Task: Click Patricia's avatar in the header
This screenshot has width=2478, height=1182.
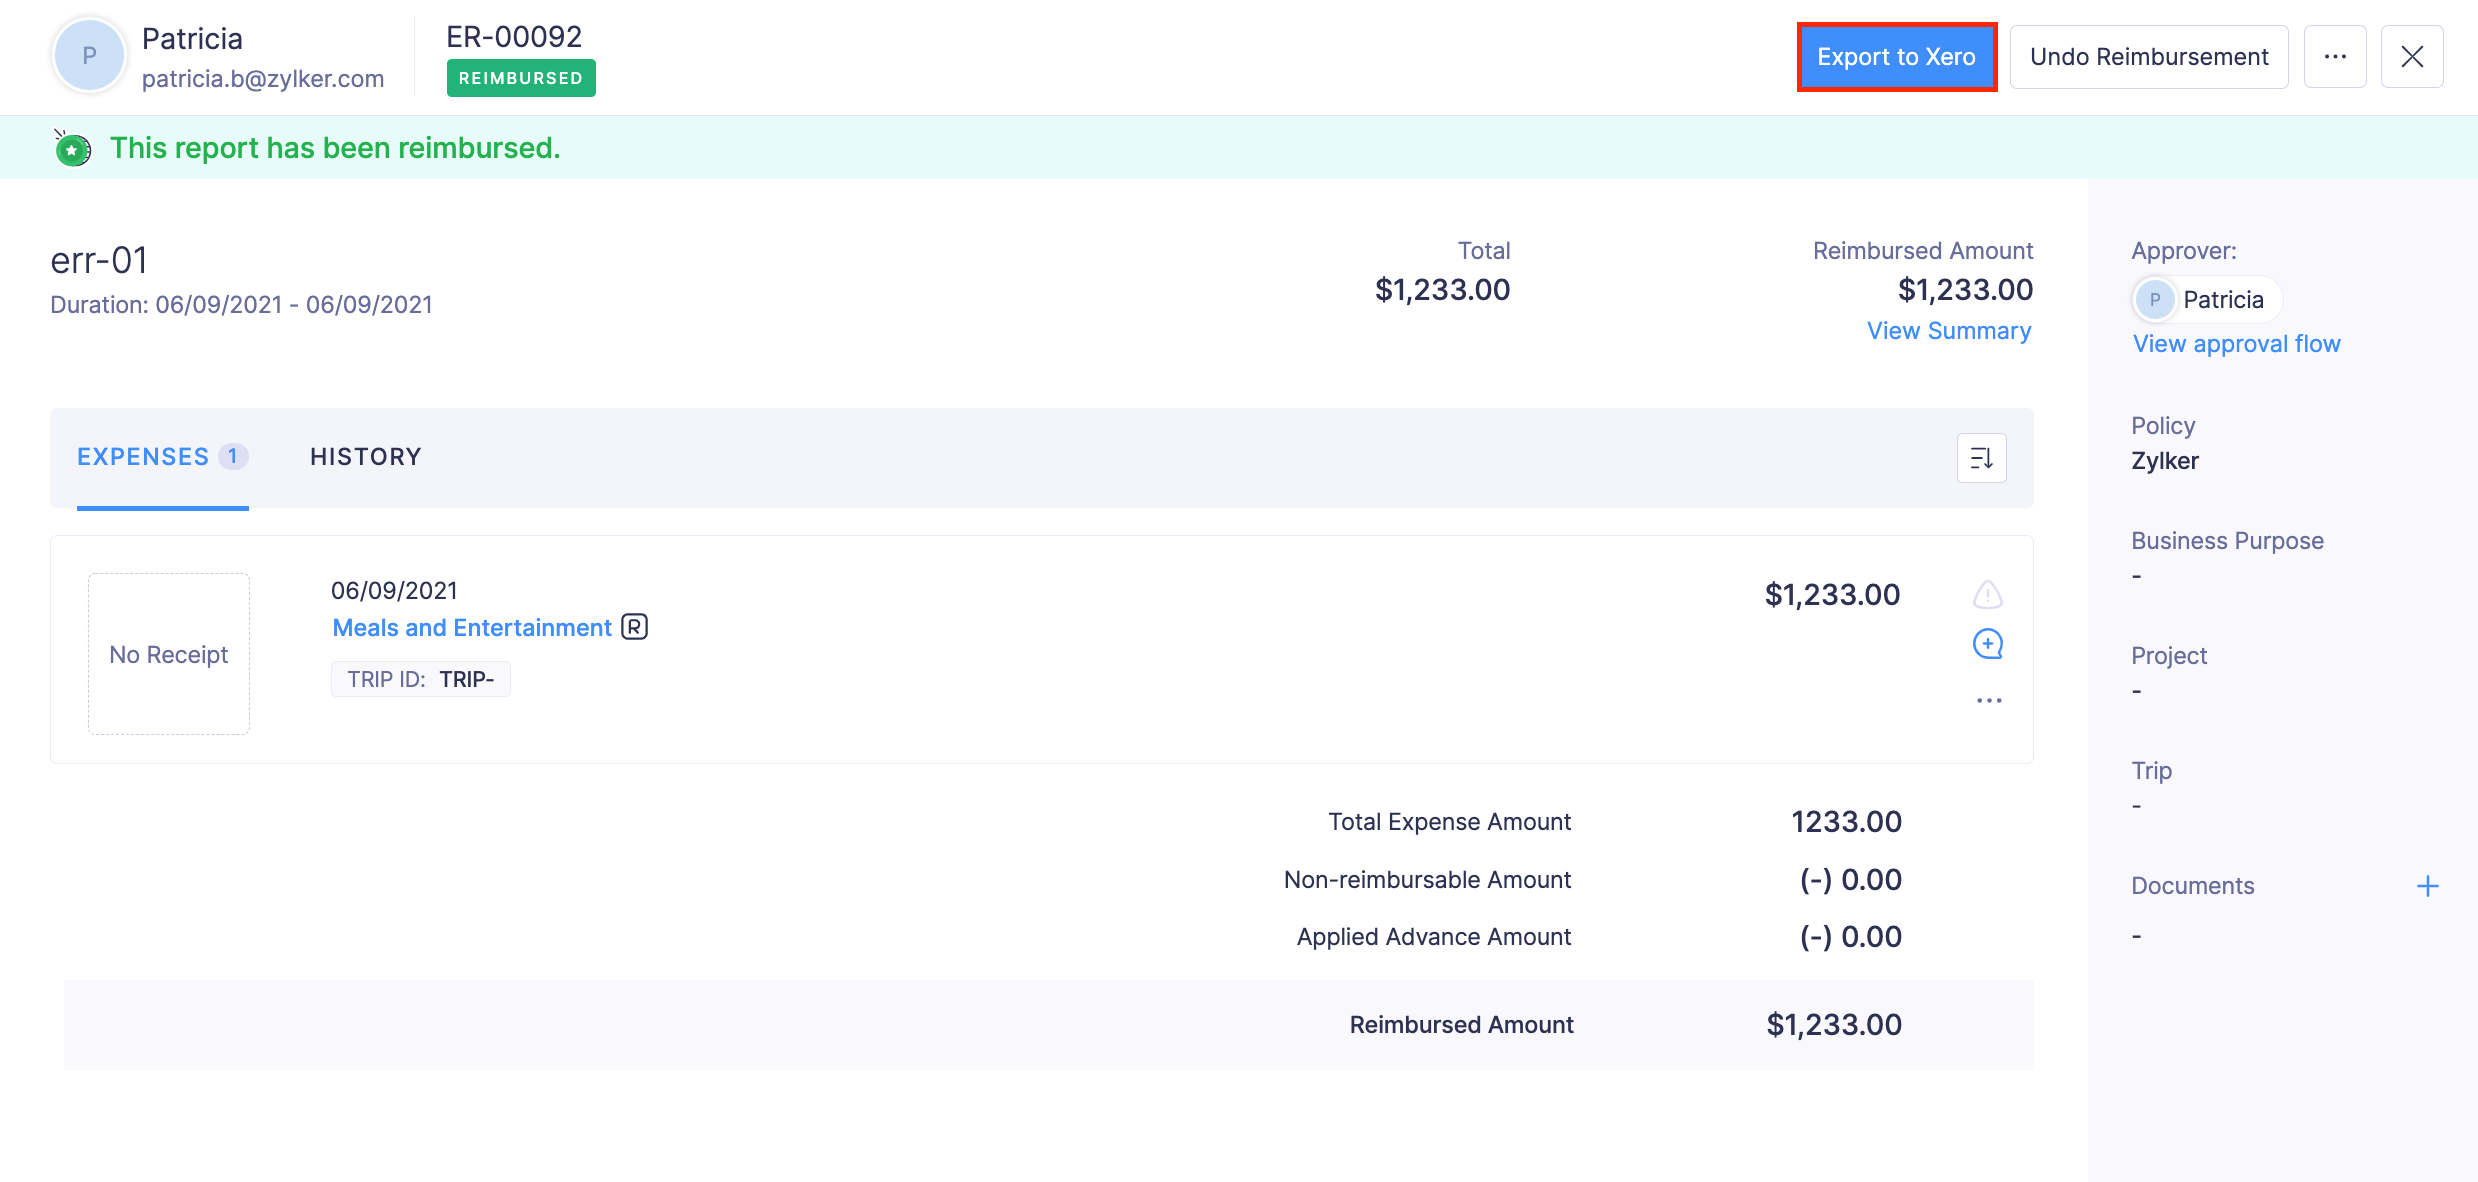Action: point(90,55)
